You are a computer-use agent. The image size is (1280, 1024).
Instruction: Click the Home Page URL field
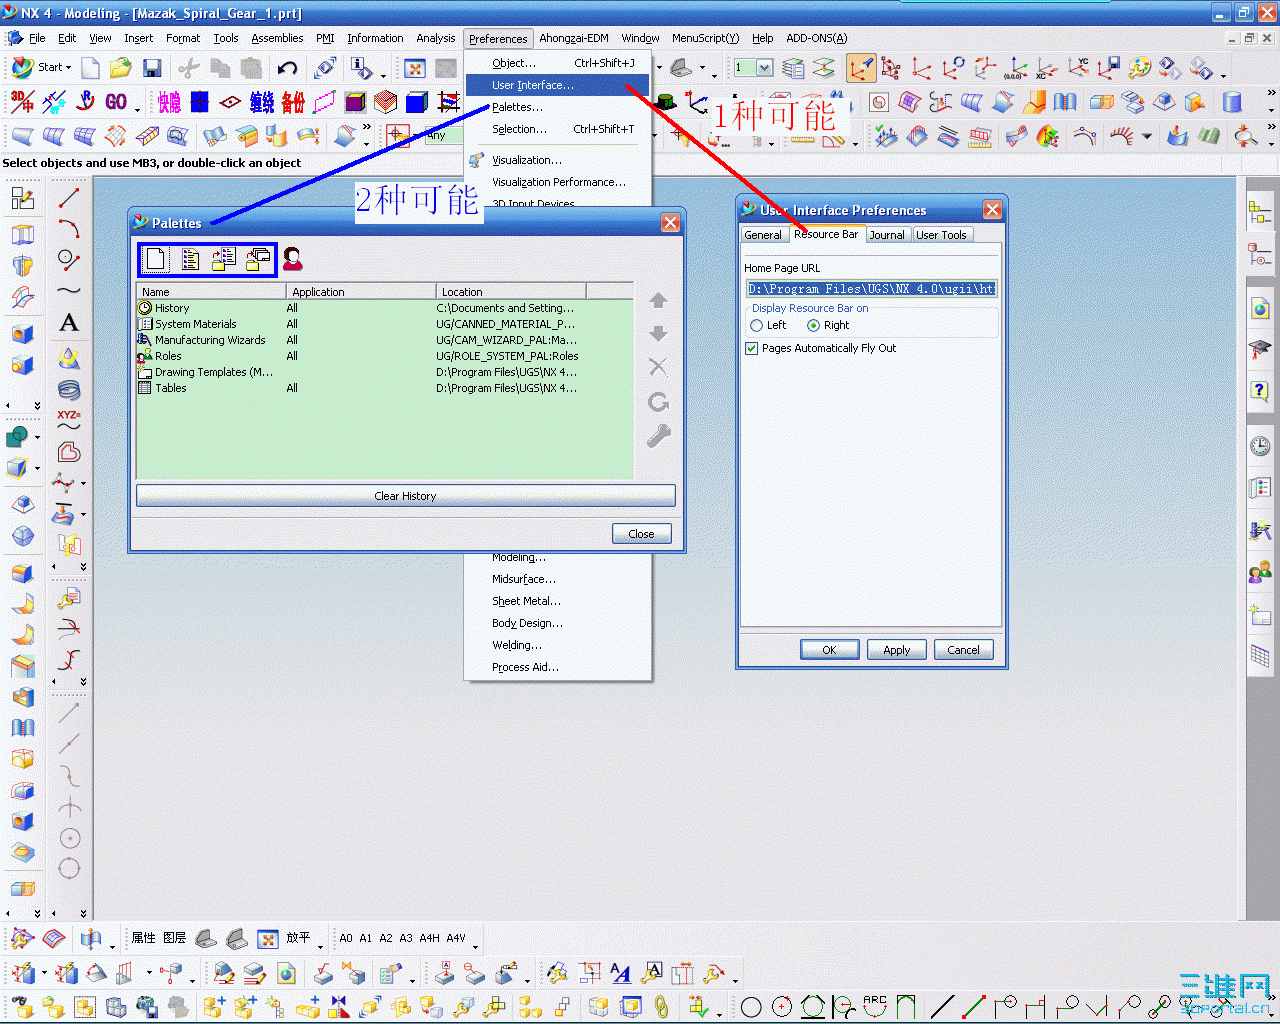[x=871, y=289]
